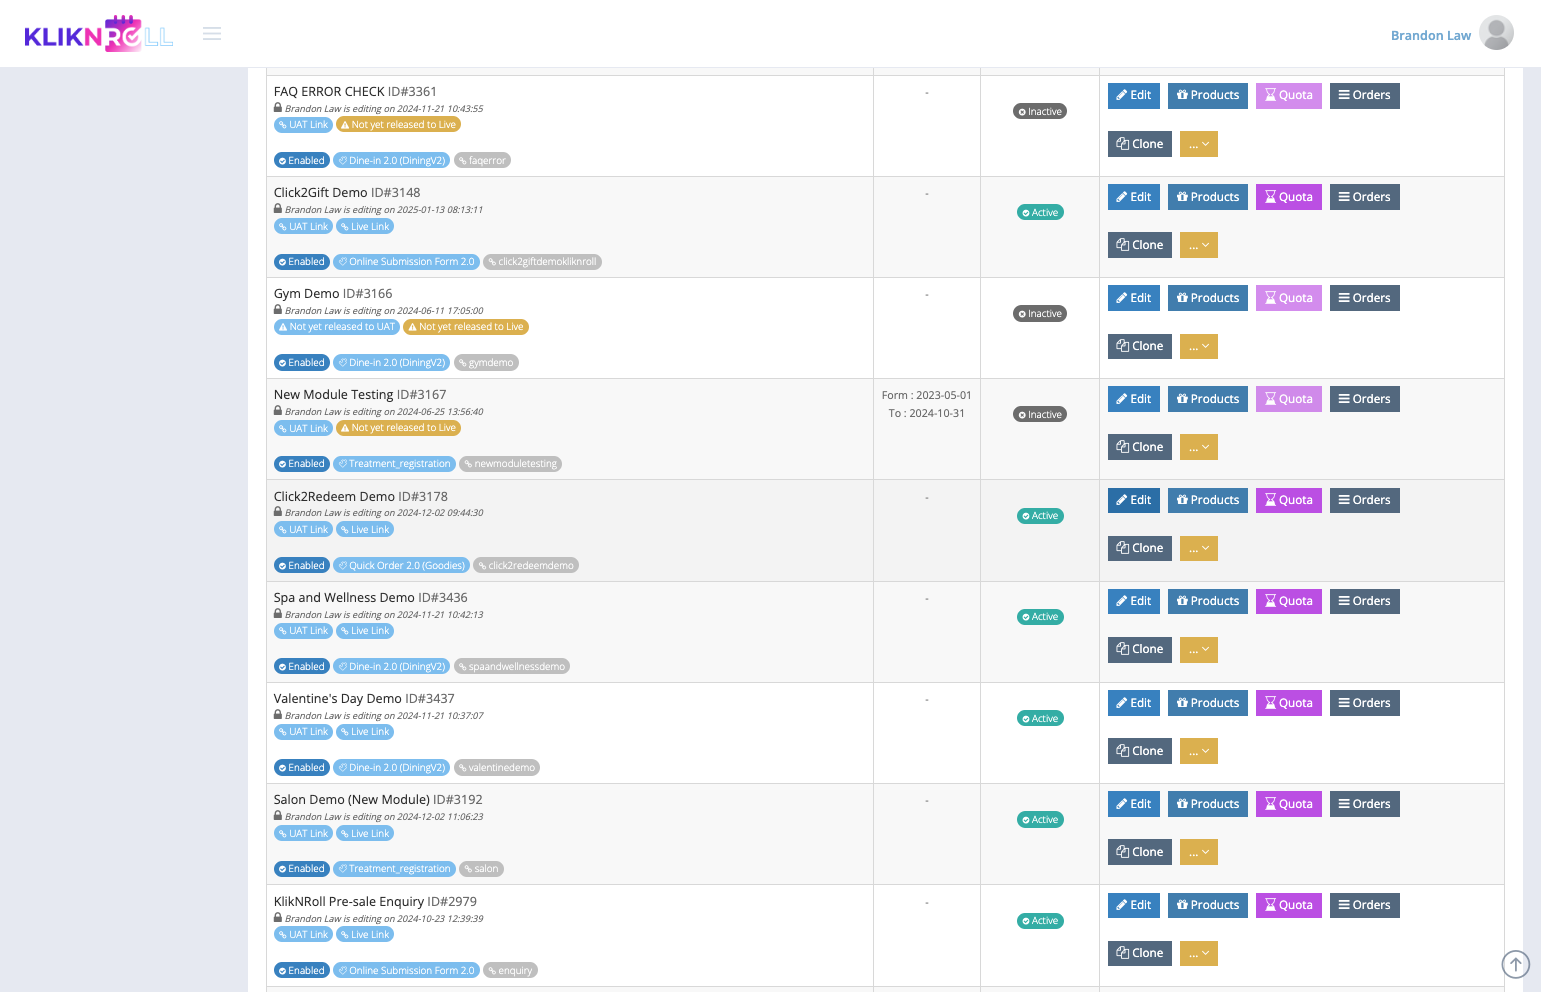Image resolution: width=1541 pixels, height=992 pixels.
Task: Clone the Gym Demo campaign
Action: pos(1139,346)
